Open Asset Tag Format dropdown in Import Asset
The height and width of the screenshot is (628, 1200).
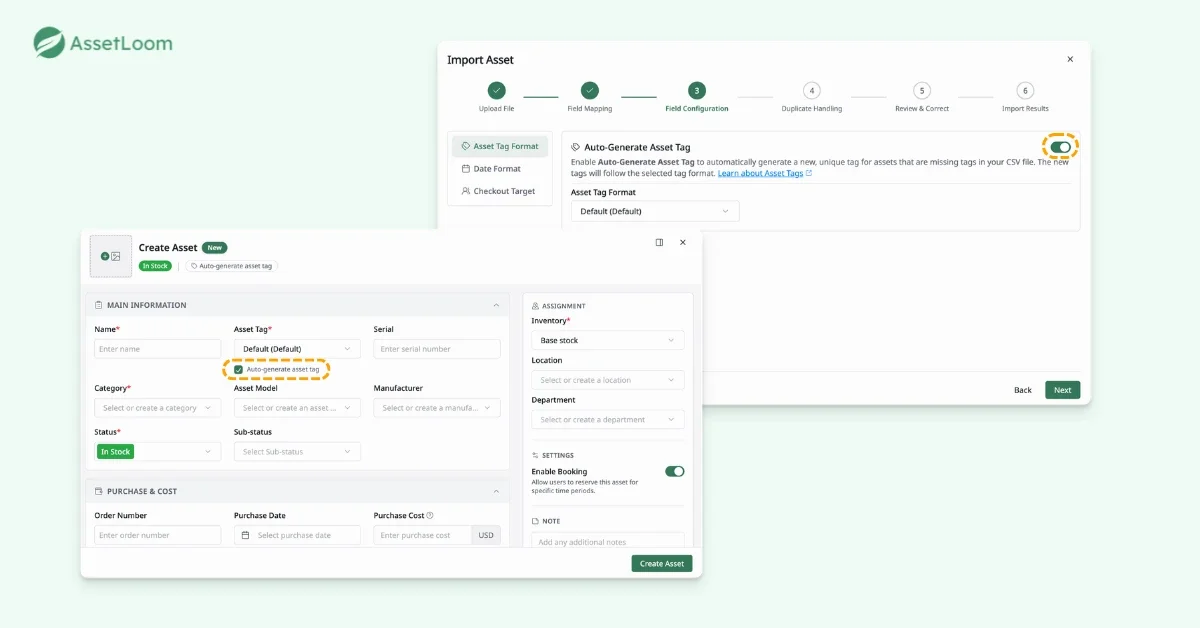(655, 211)
